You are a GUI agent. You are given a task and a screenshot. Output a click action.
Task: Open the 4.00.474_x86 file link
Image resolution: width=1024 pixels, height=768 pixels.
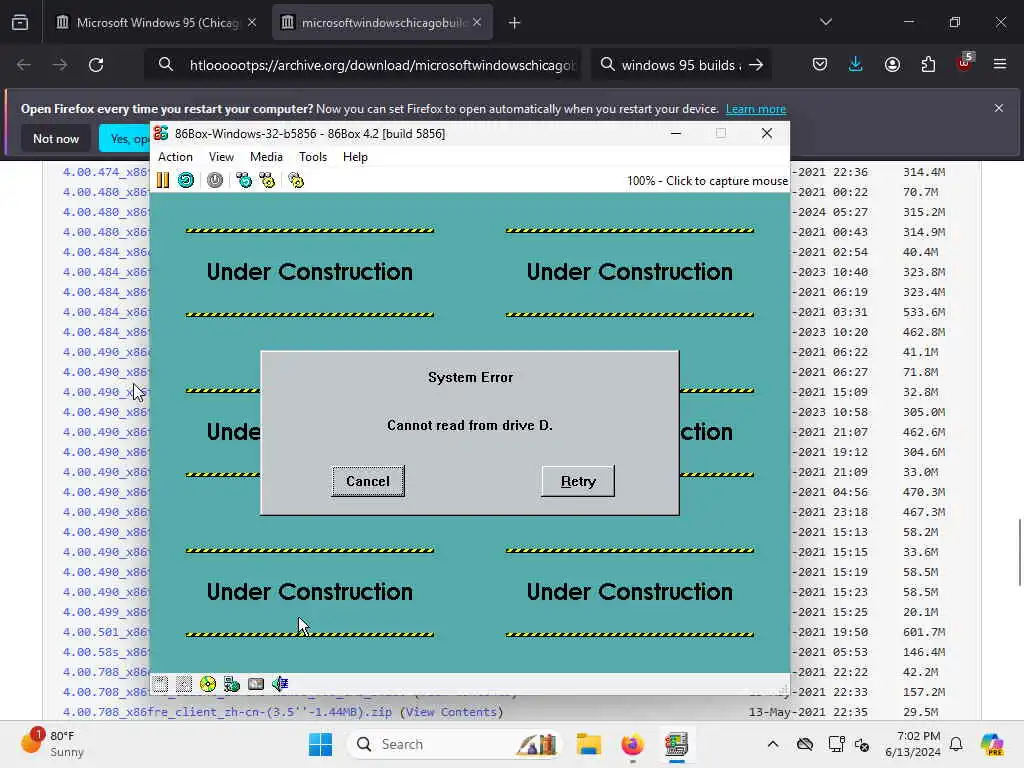click(106, 172)
